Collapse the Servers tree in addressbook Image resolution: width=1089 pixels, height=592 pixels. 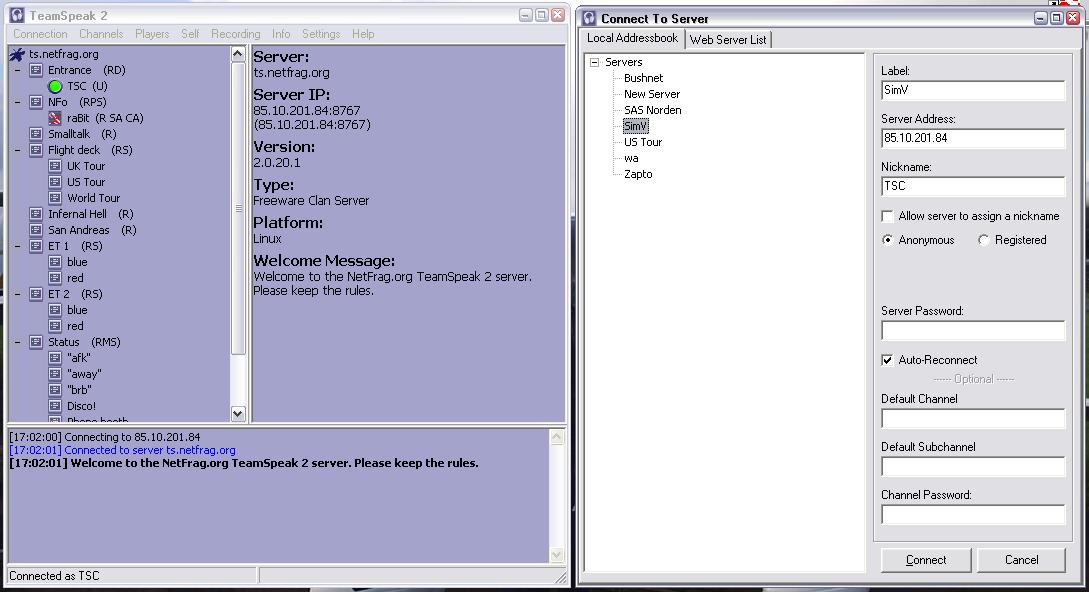pyautogui.click(x=595, y=63)
